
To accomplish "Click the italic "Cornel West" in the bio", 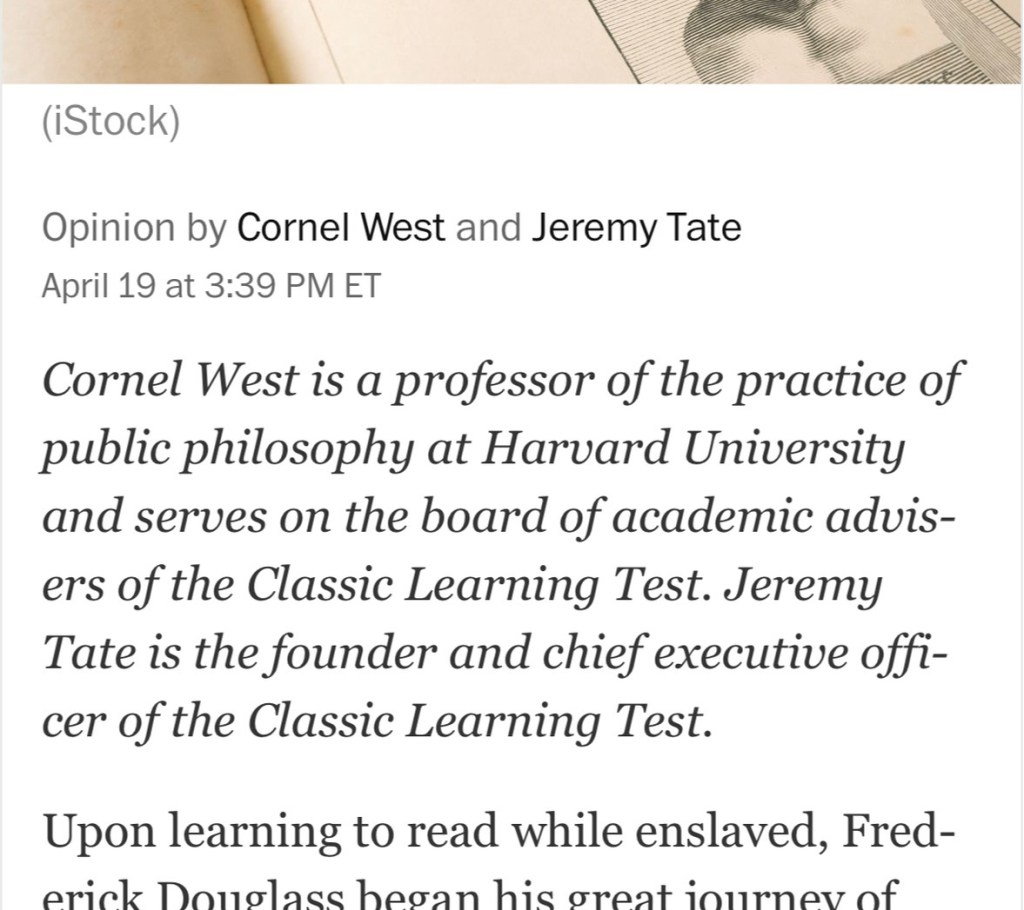I will tap(170, 380).
